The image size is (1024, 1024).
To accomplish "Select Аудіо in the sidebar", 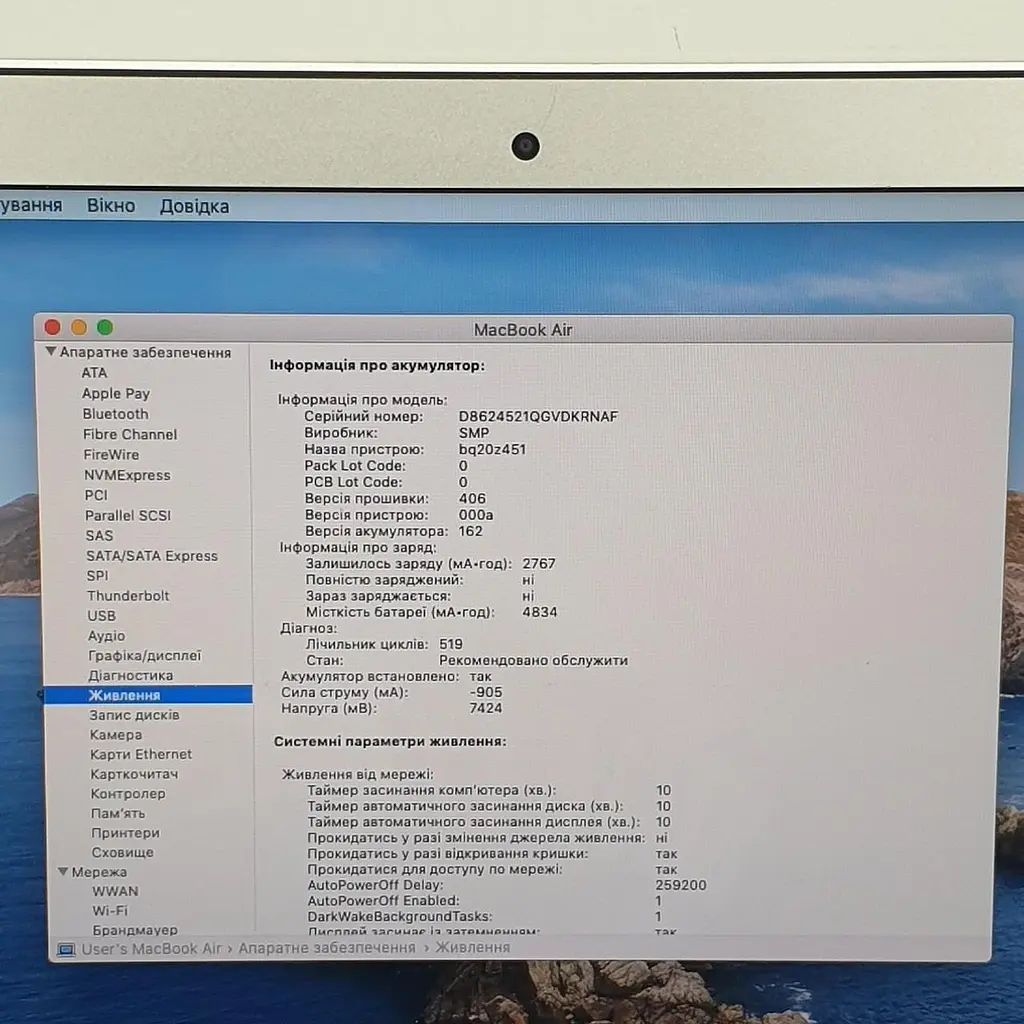I will [106, 635].
